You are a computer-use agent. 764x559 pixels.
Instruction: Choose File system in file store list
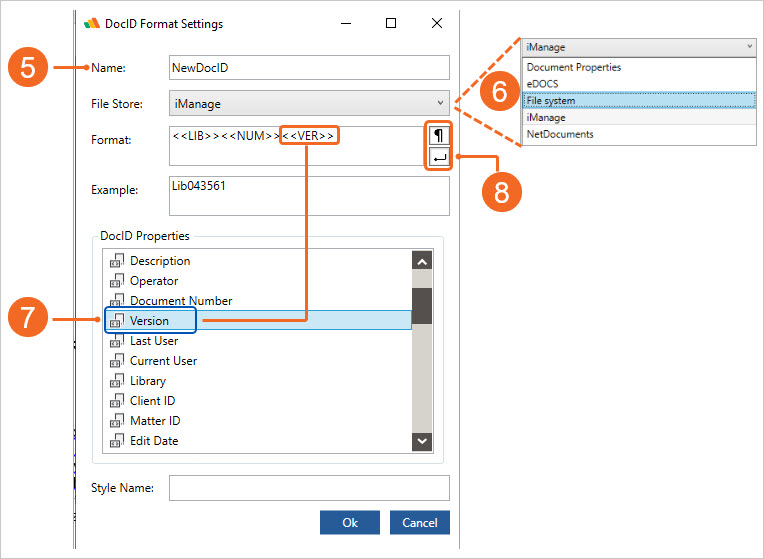pyautogui.click(x=639, y=100)
